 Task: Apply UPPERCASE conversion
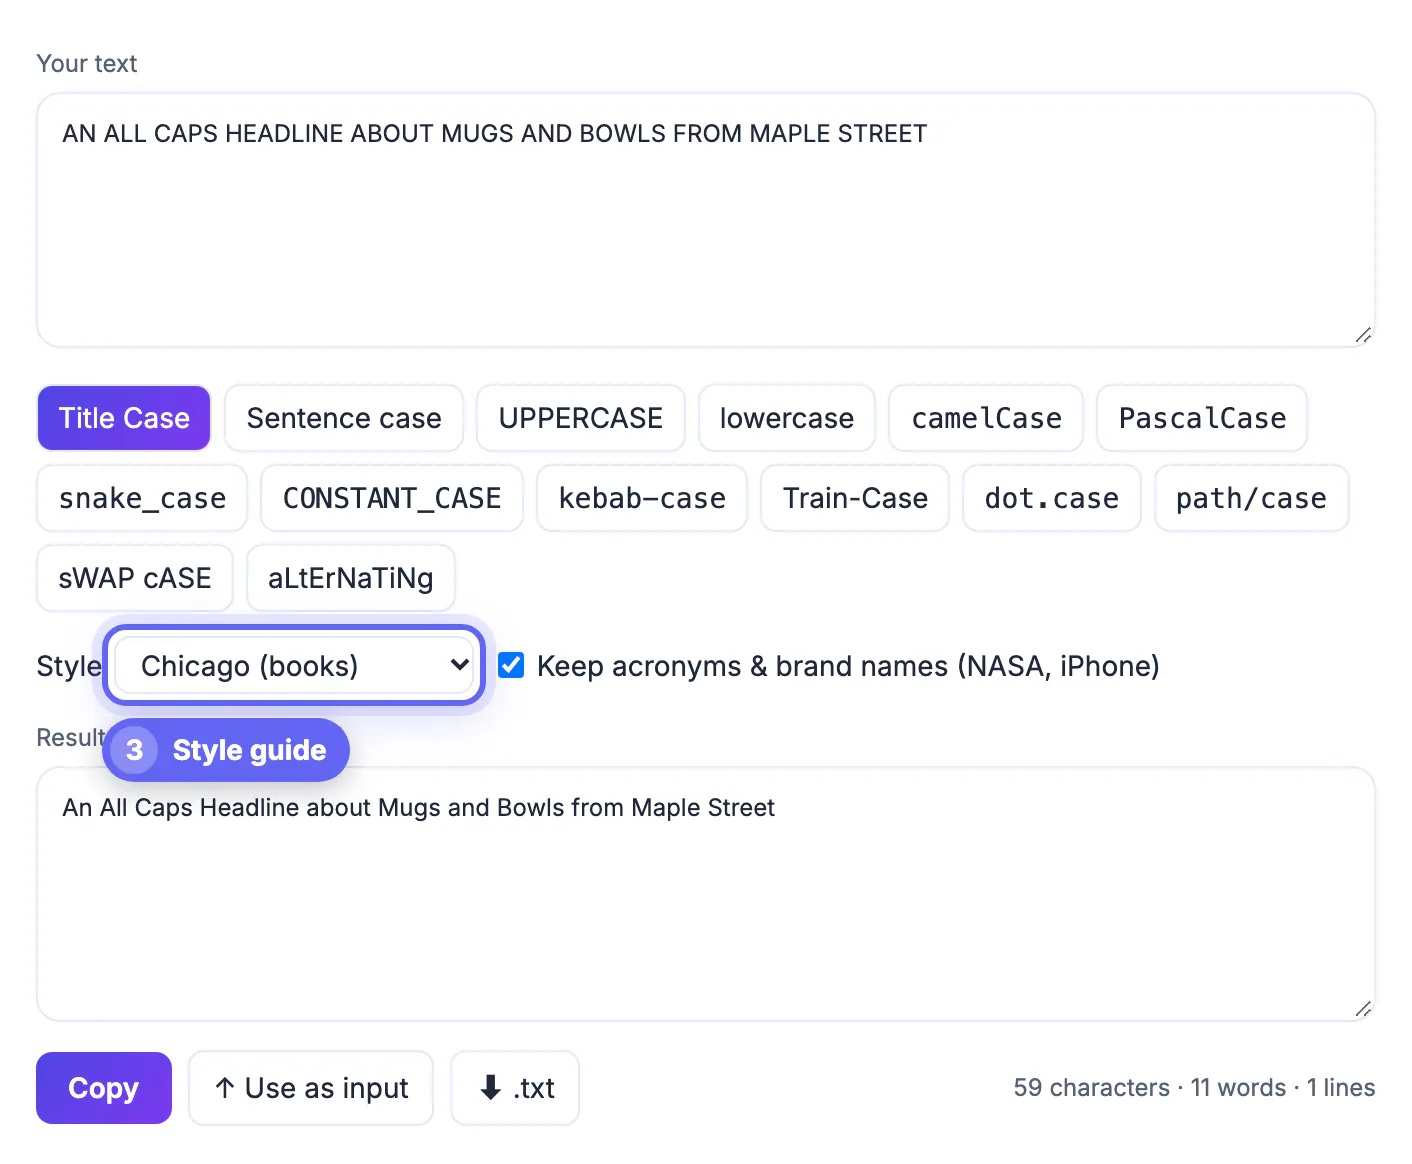click(x=581, y=418)
